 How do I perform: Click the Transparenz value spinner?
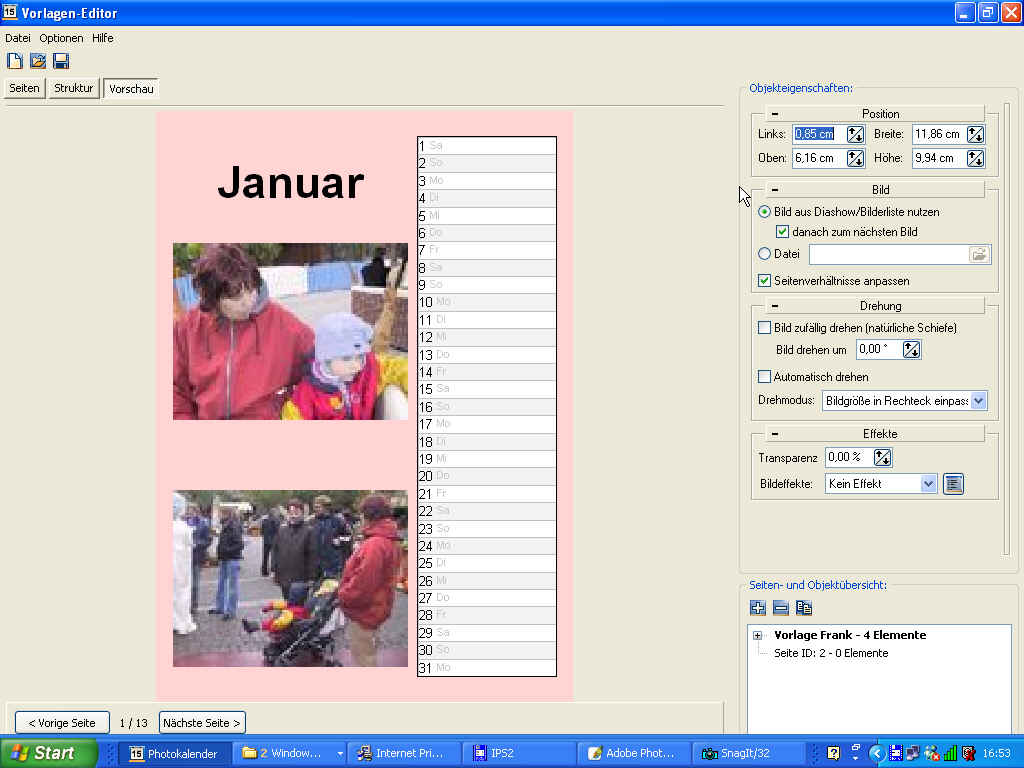click(882, 458)
